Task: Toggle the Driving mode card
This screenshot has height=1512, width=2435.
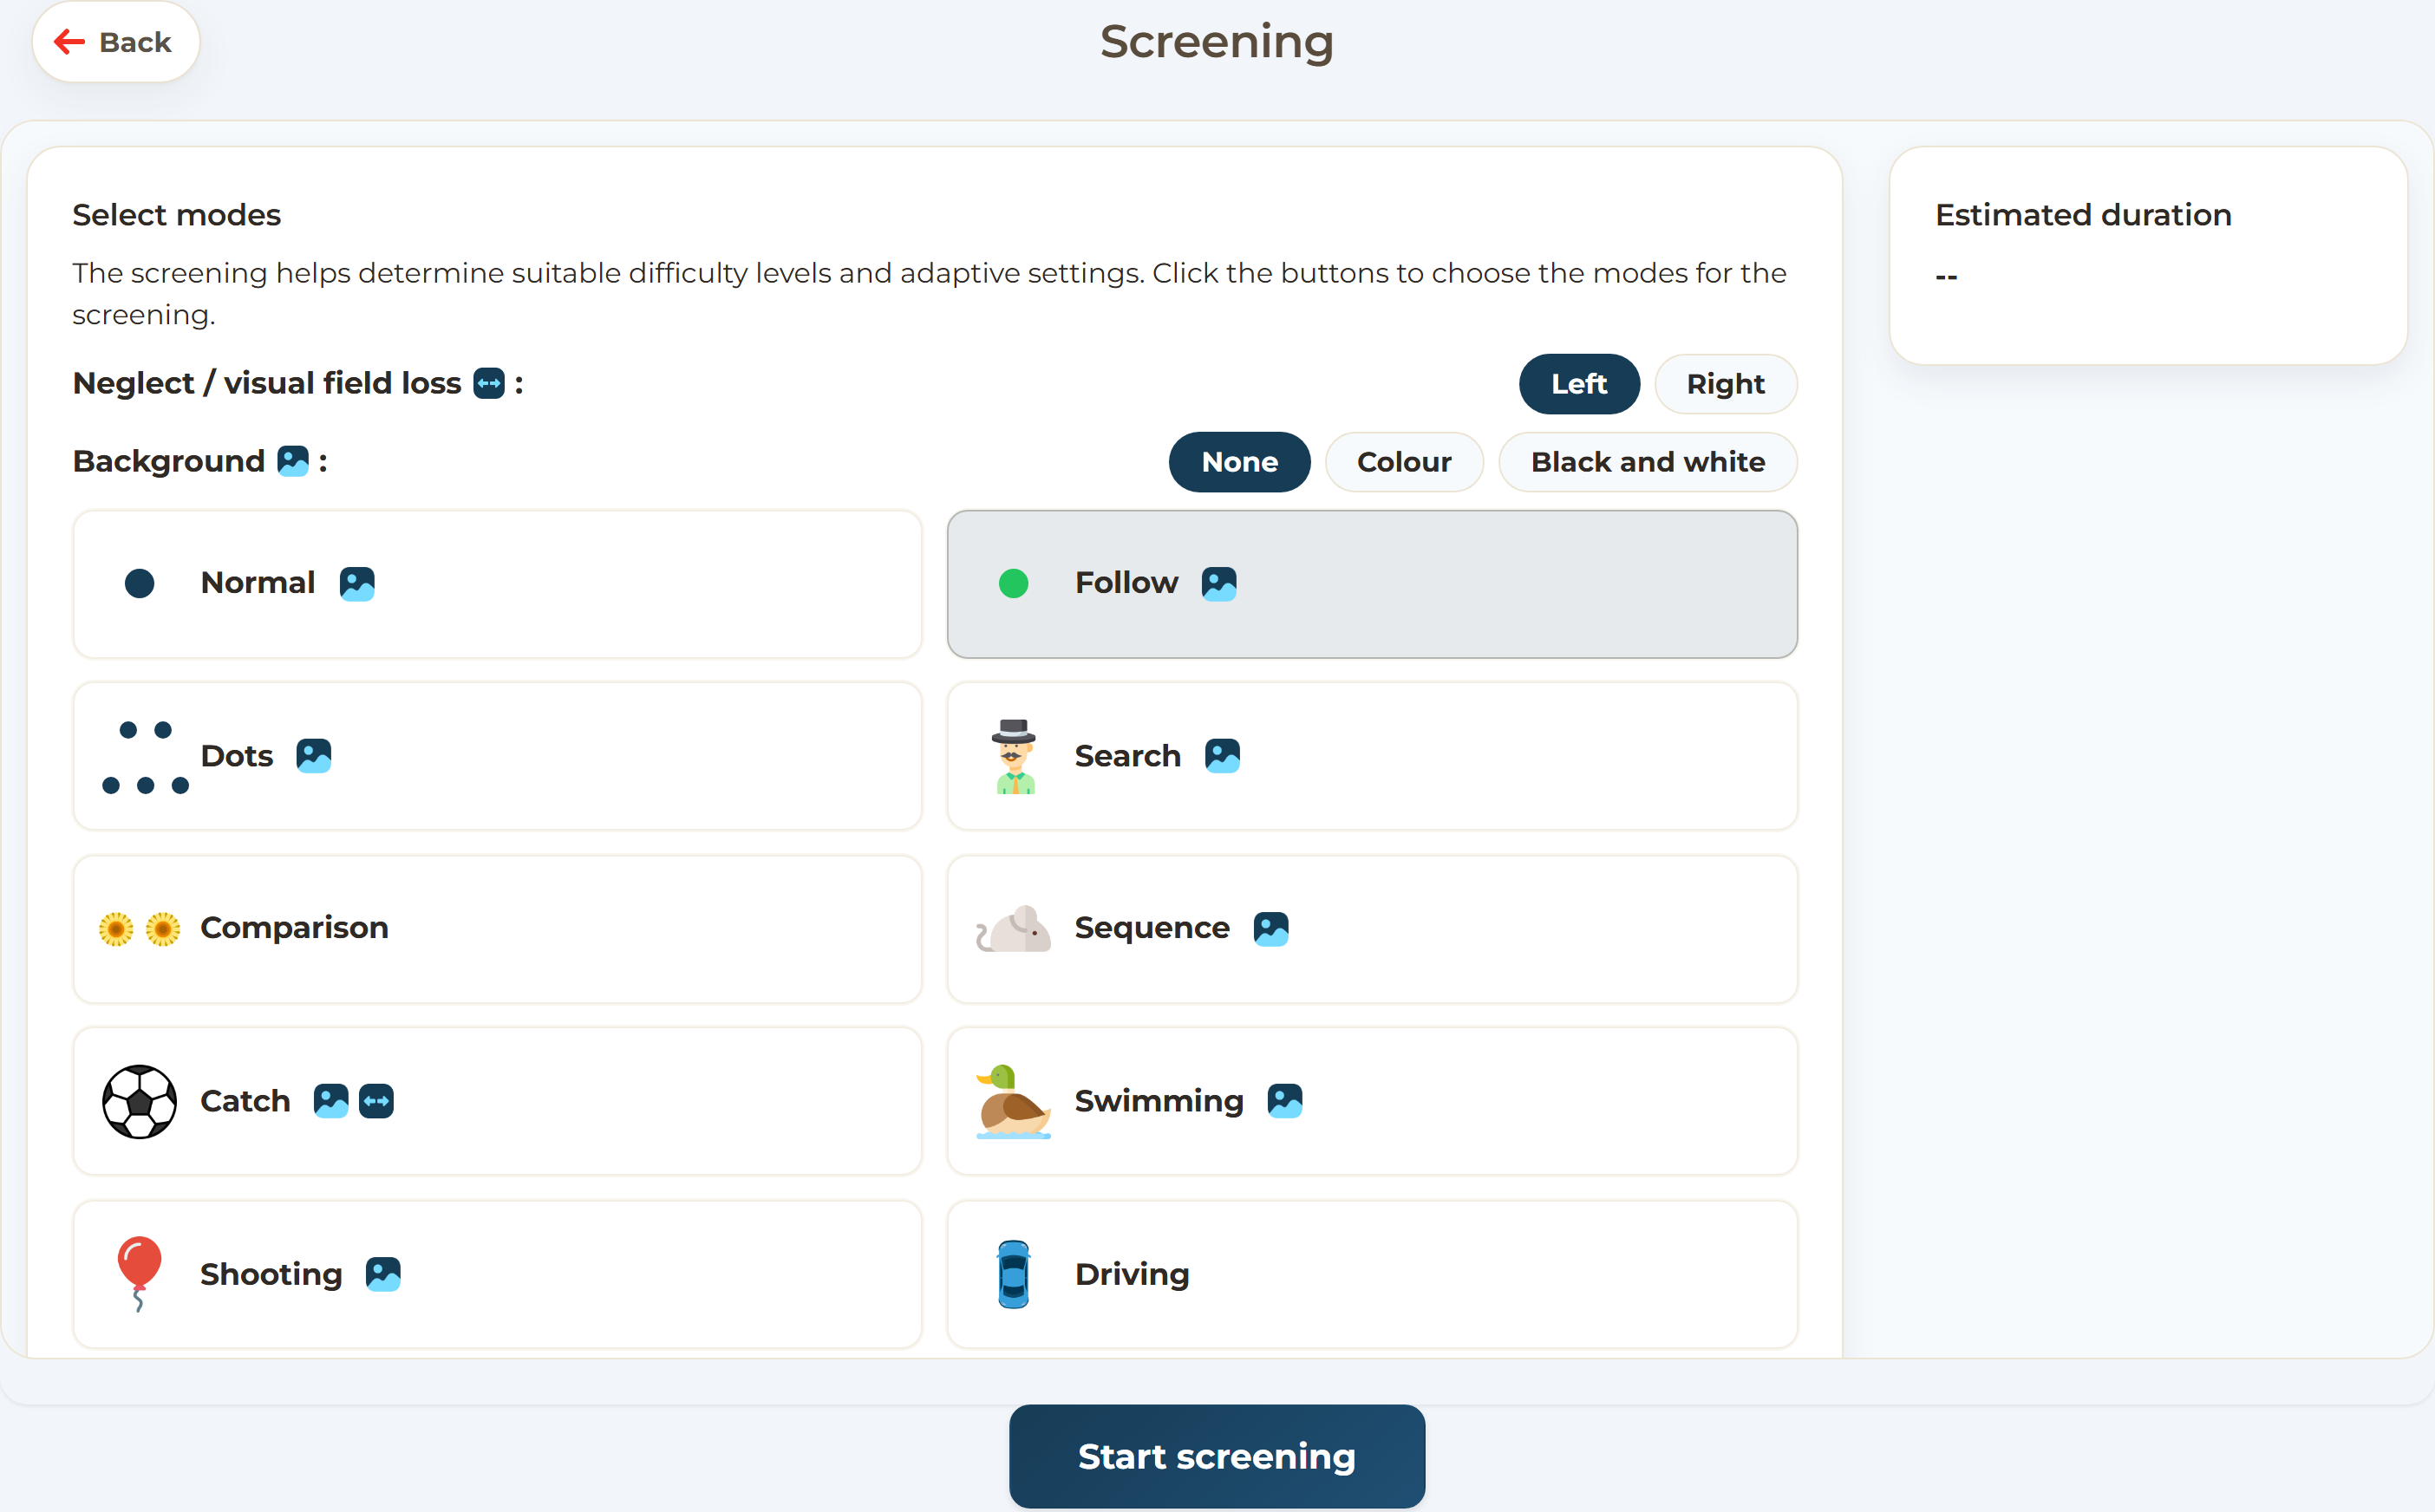Action: (x=1372, y=1274)
